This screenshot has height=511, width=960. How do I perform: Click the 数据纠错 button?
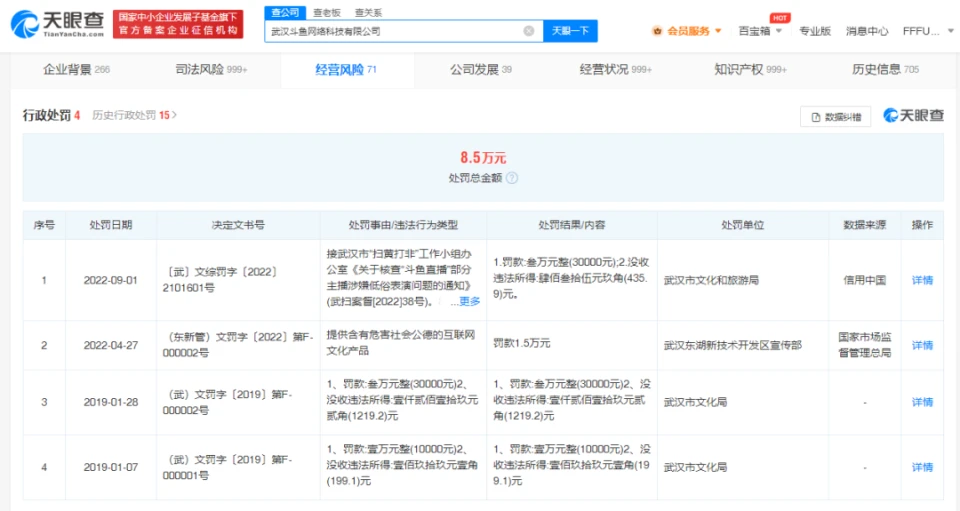pos(836,117)
